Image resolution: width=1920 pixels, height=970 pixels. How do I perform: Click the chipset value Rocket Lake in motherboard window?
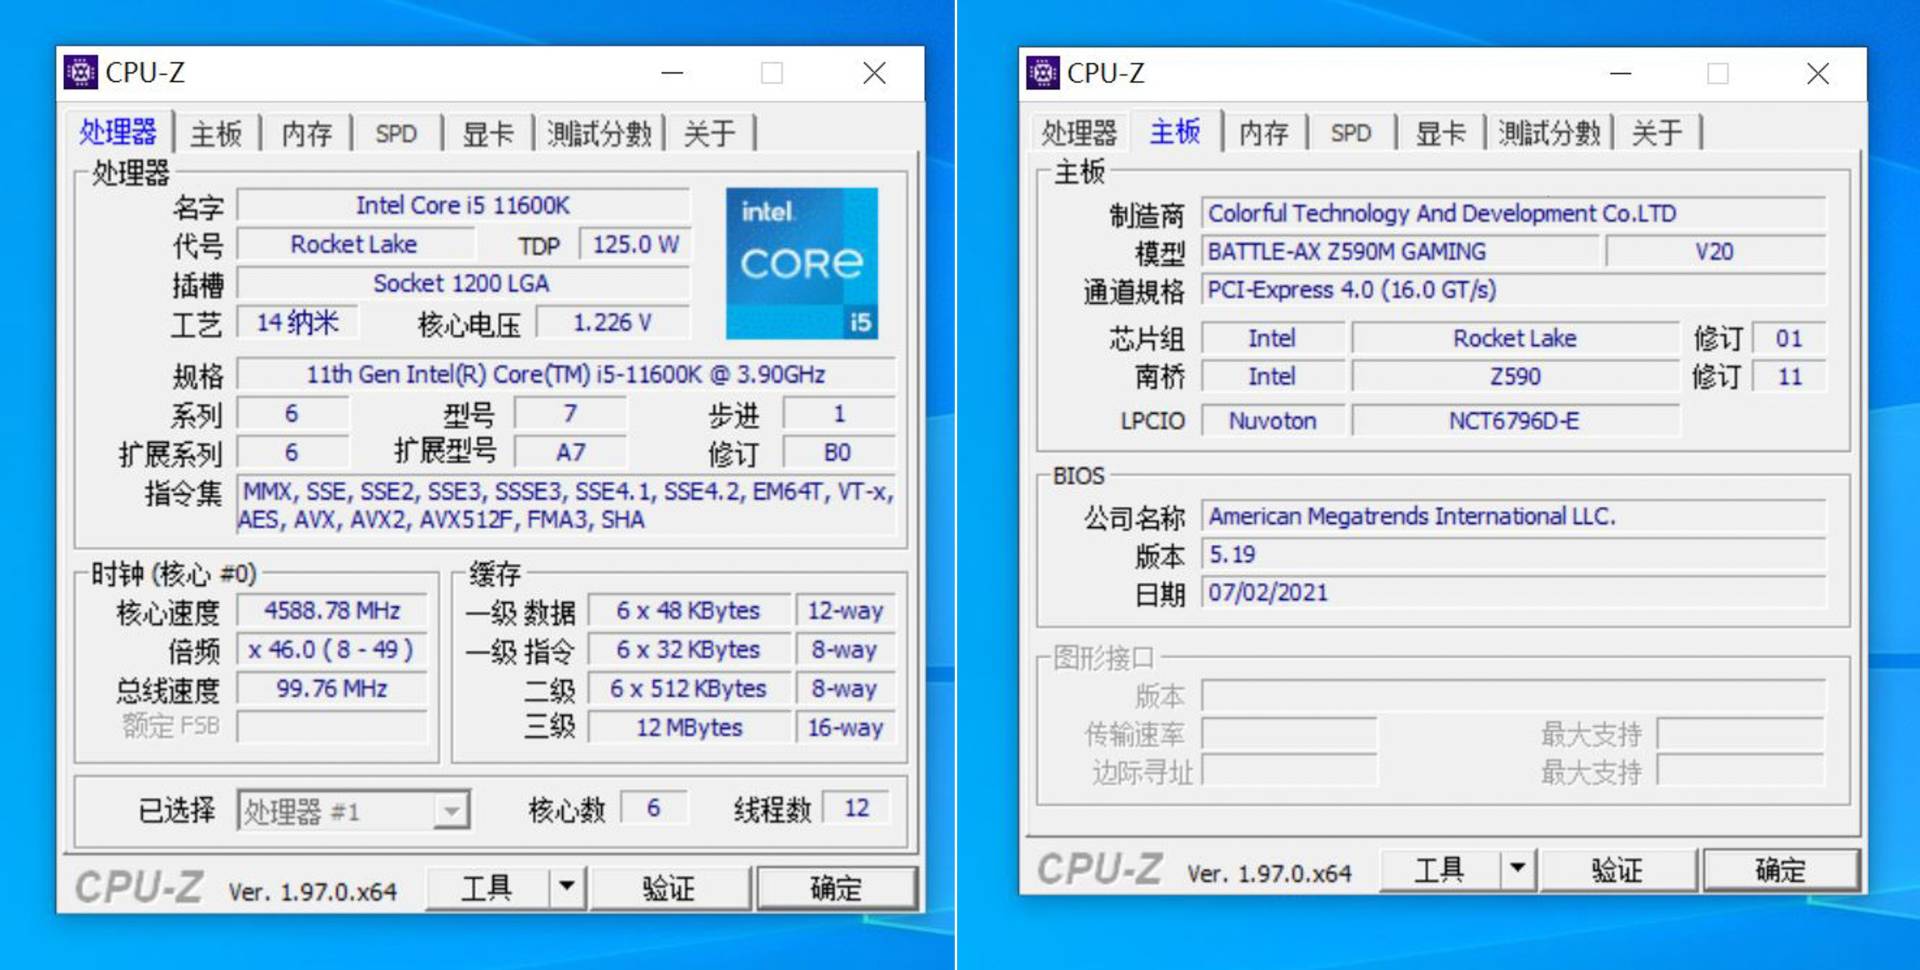click(1516, 338)
